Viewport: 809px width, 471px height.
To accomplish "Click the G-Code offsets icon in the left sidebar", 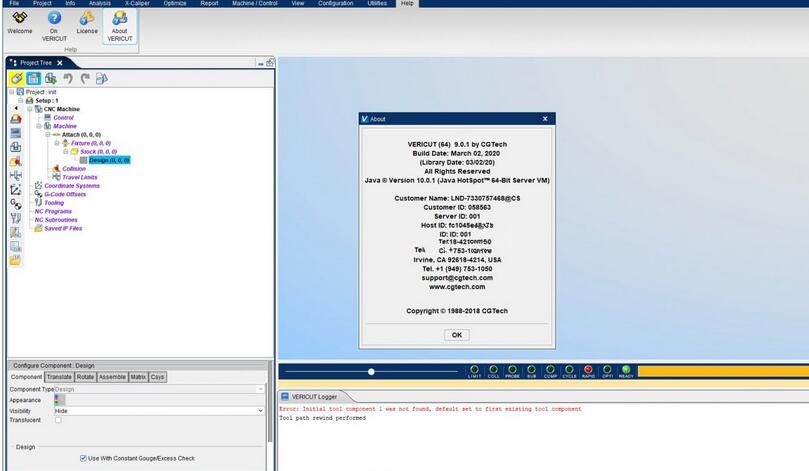I will coord(15,204).
